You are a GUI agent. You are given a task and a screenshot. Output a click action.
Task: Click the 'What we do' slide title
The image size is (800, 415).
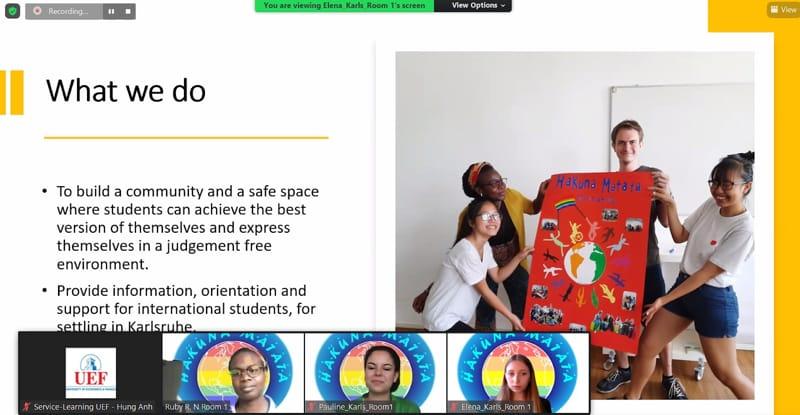(x=126, y=91)
